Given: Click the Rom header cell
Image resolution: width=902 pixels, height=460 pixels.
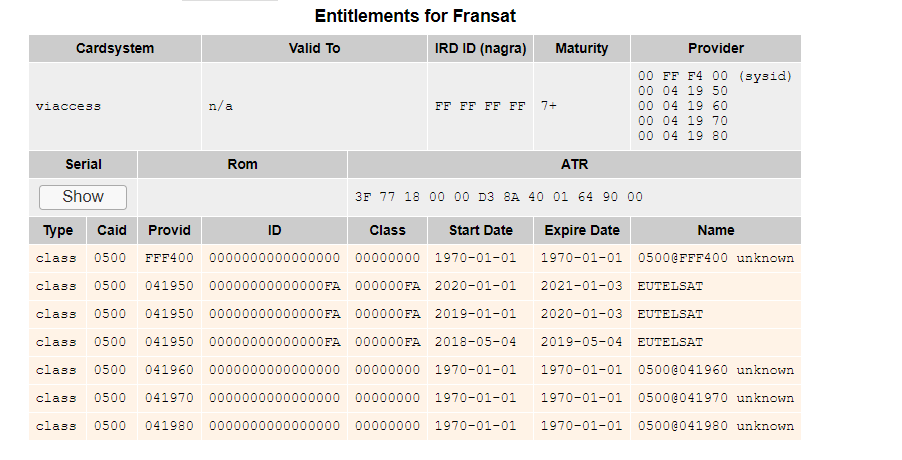Looking at the screenshot, I should pos(242,164).
